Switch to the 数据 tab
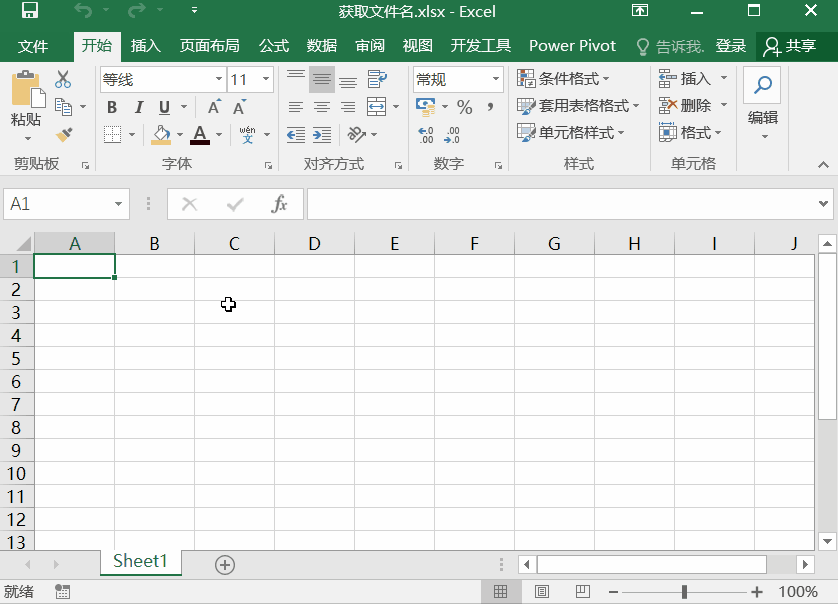Image resolution: width=838 pixels, height=604 pixels. [x=322, y=46]
